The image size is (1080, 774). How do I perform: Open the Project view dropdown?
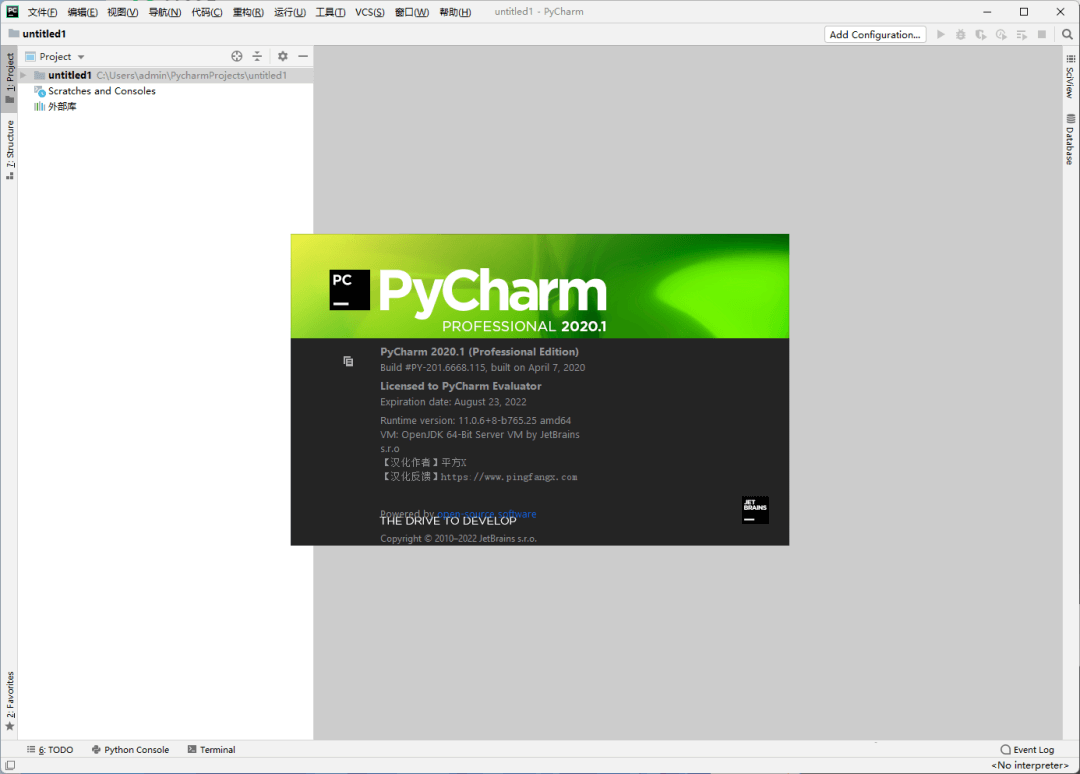(61, 57)
